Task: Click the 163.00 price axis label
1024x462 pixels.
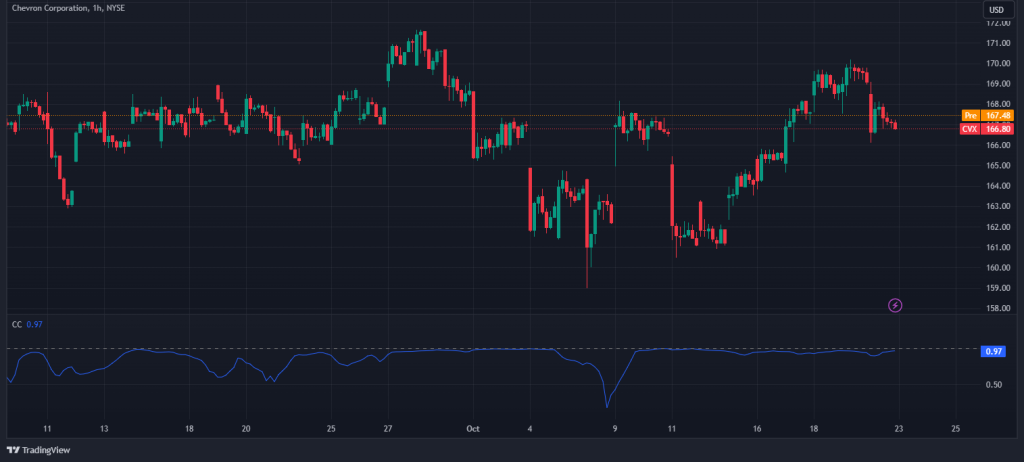Action: [997, 206]
